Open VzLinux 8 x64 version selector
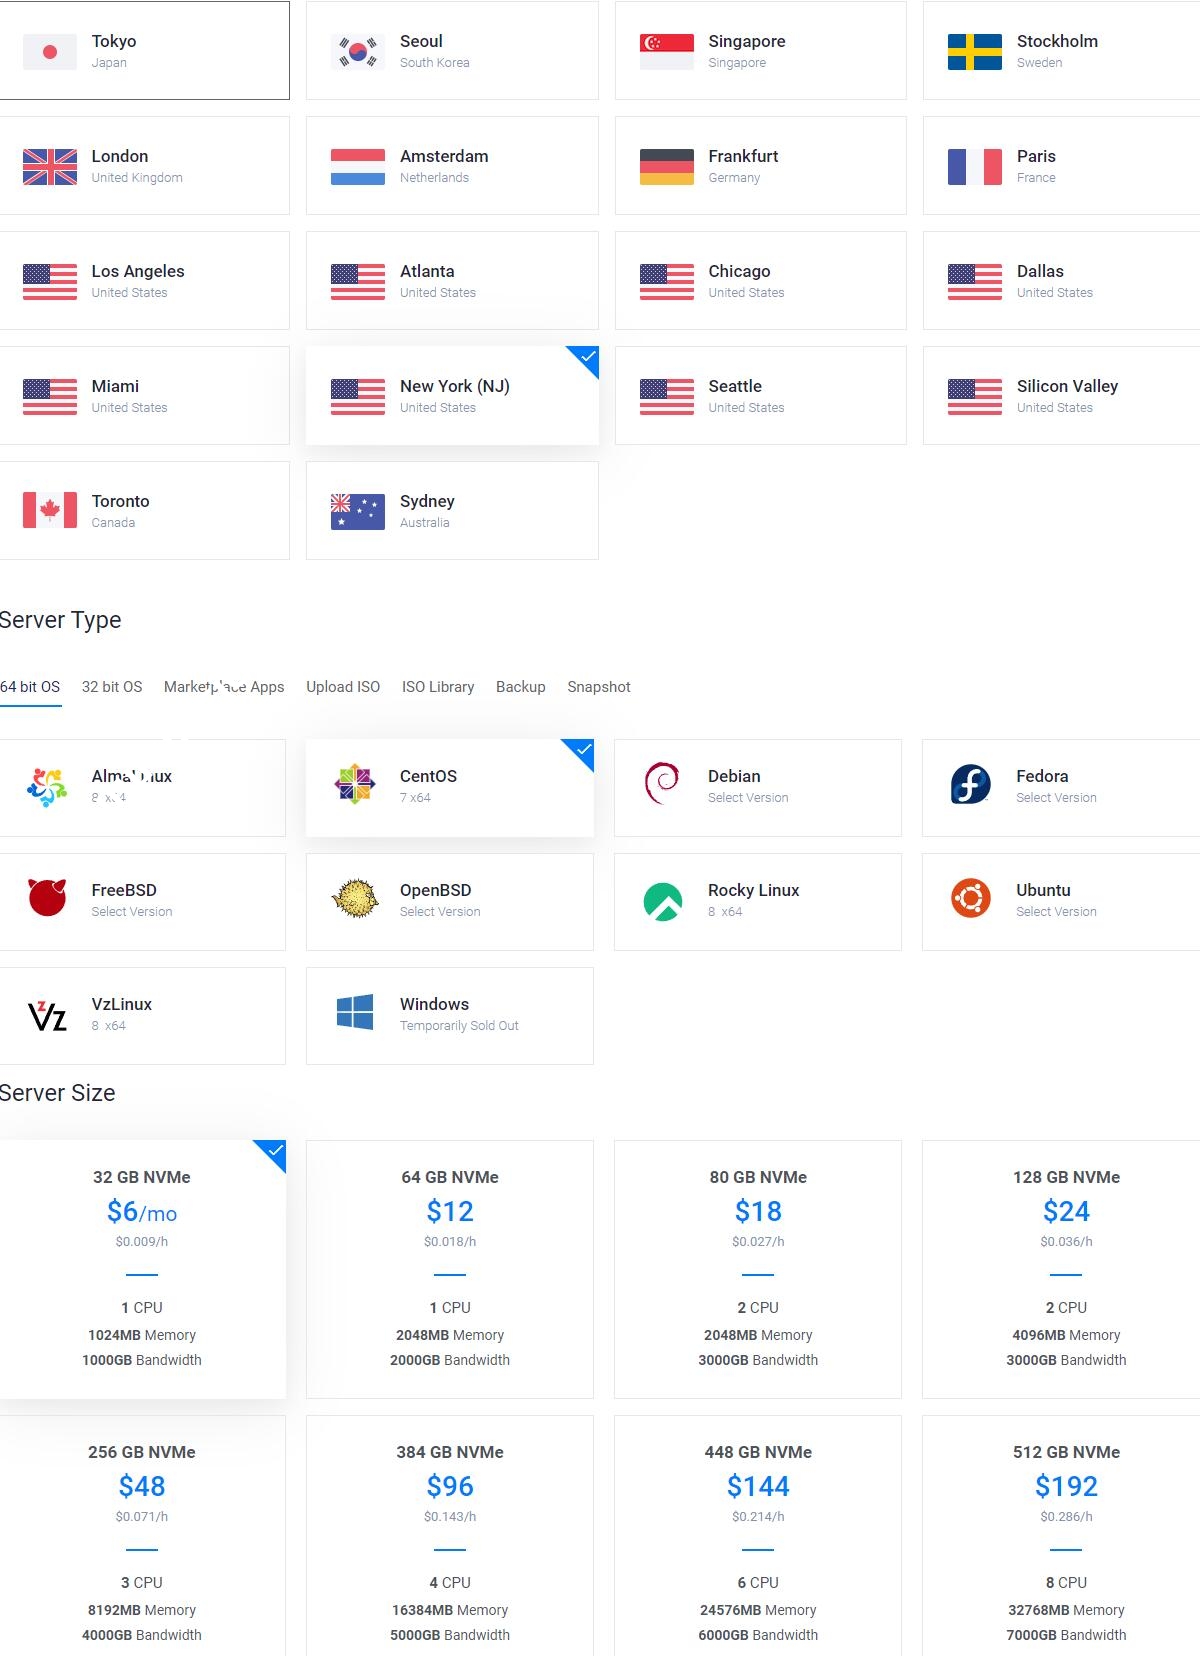 (108, 1026)
